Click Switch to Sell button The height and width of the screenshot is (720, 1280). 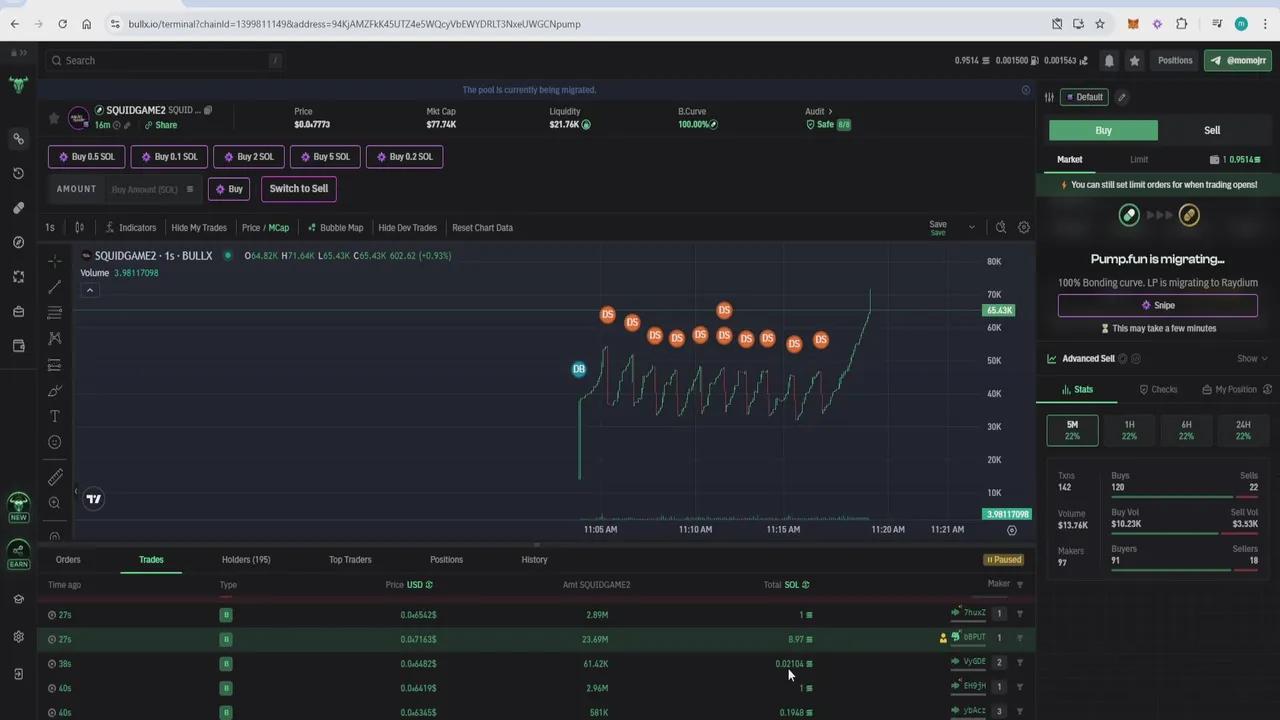[298, 189]
